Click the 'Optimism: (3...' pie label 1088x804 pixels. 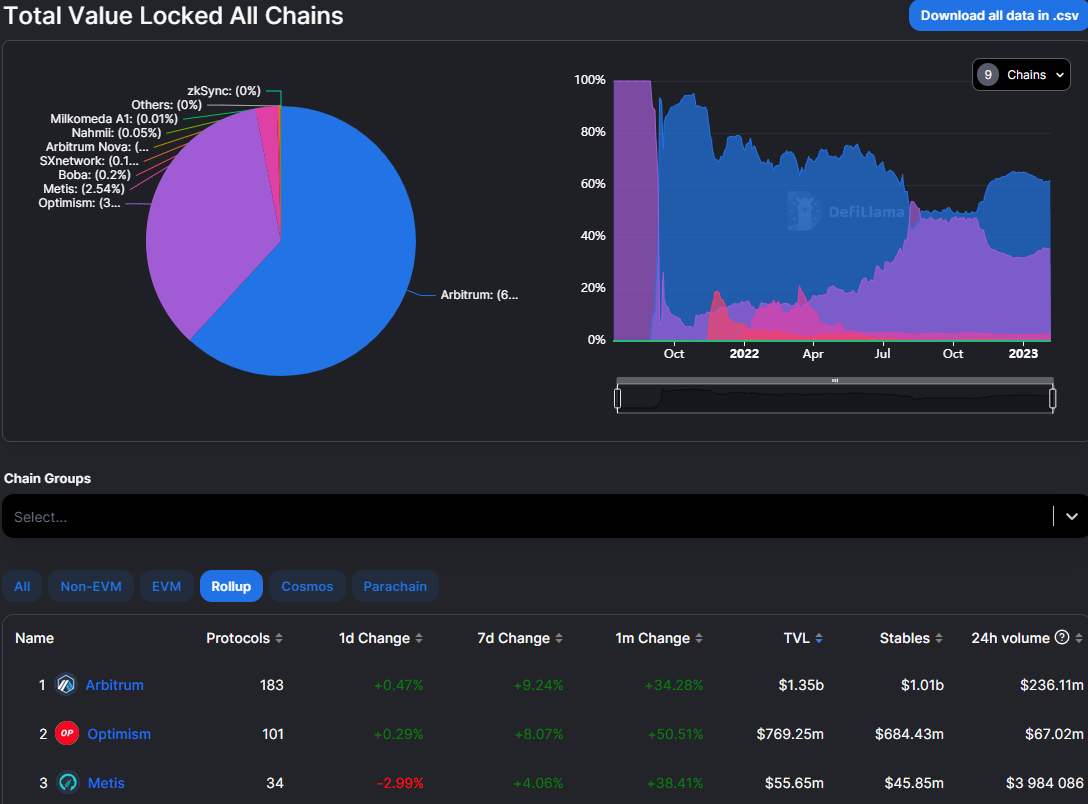tap(80, 203)
